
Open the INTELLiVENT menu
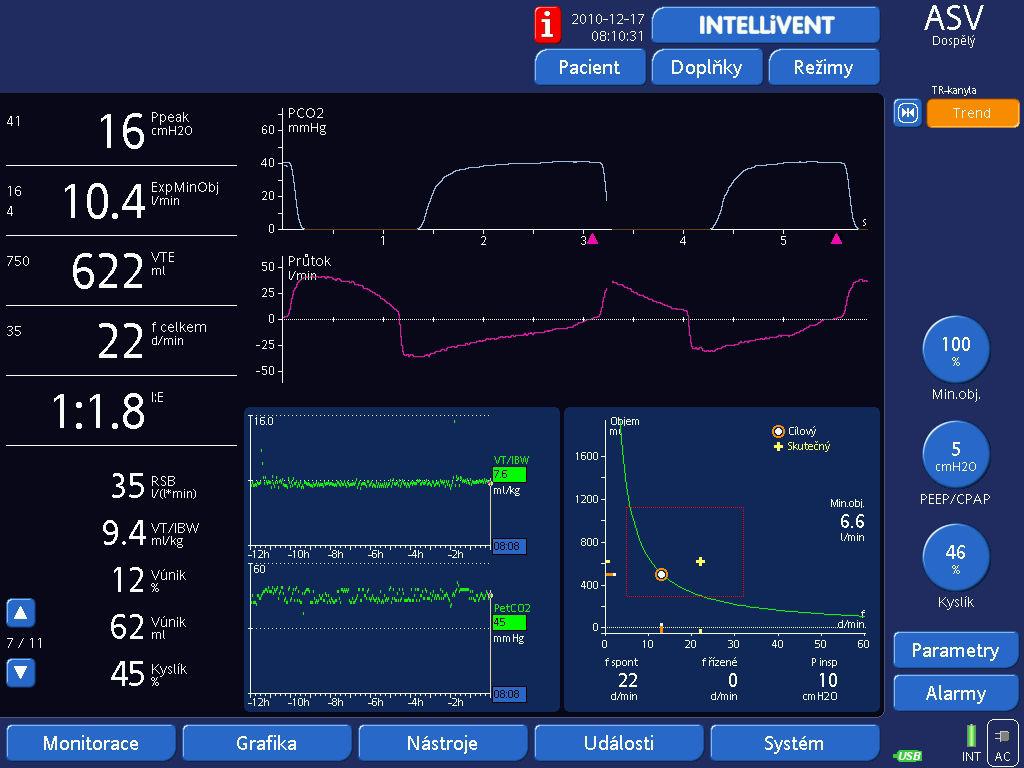(766, 25)
